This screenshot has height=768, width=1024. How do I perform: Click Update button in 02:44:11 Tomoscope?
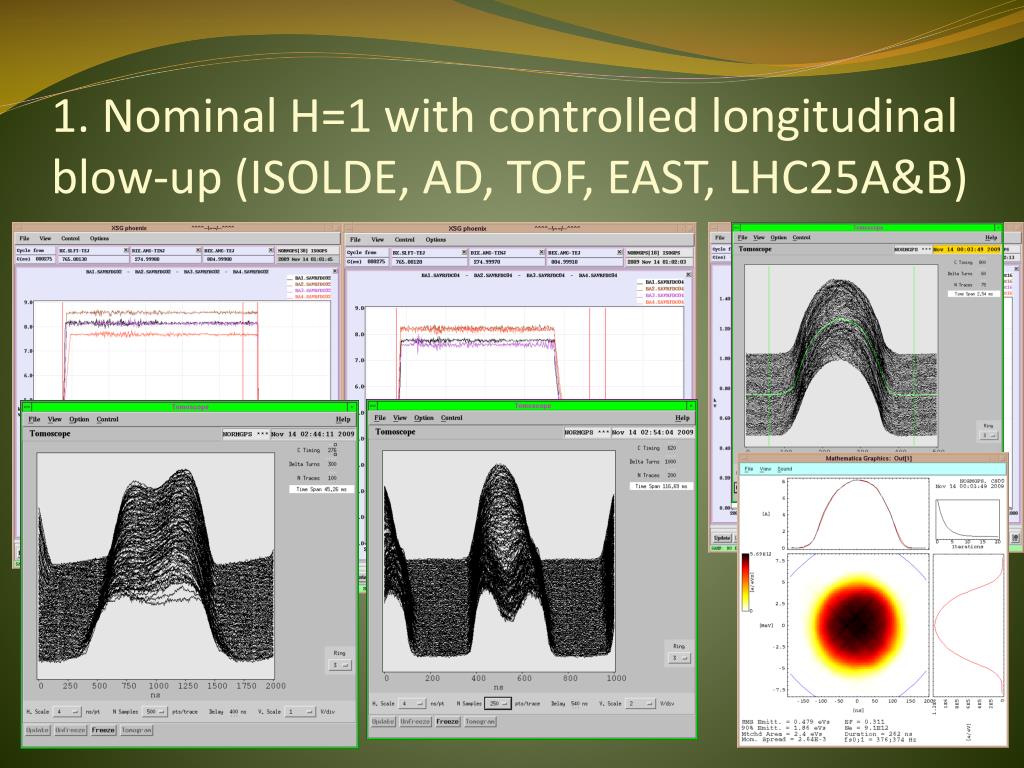(38, 730)
